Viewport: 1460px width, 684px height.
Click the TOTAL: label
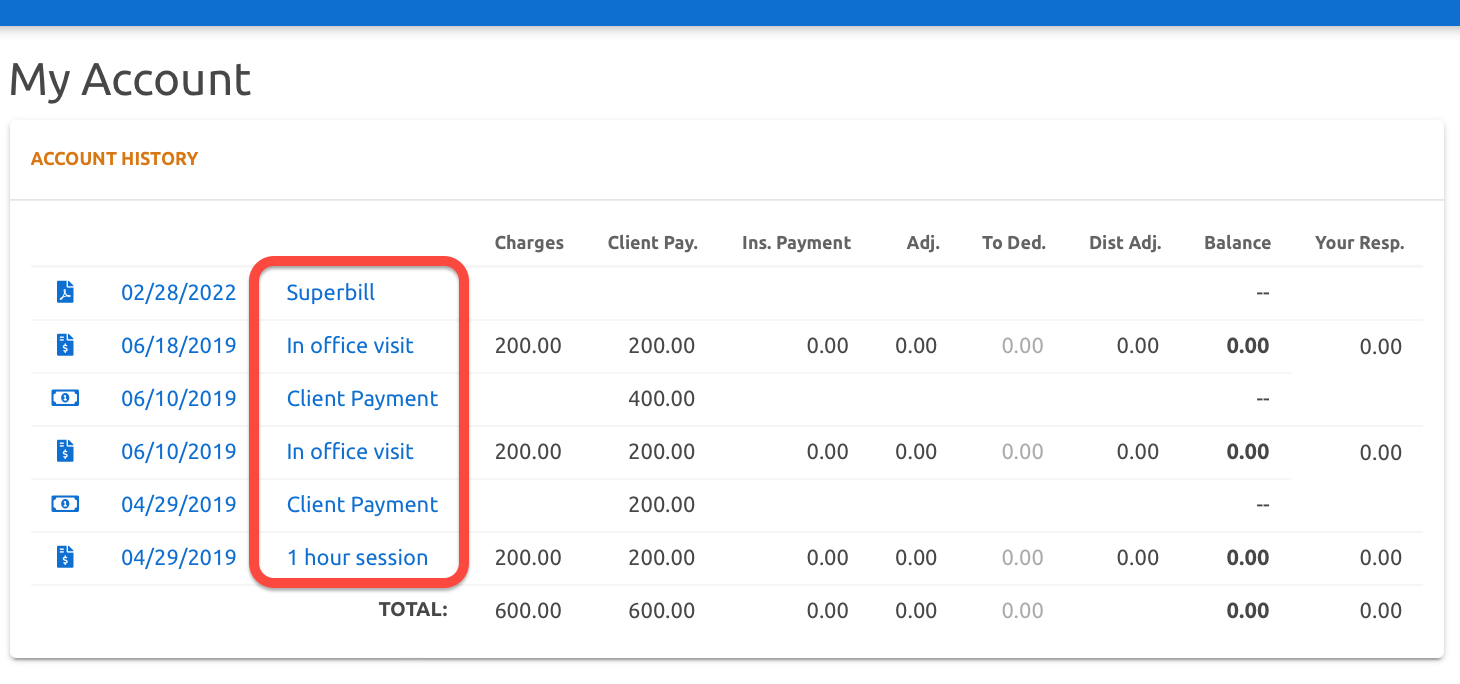point(413,608)
